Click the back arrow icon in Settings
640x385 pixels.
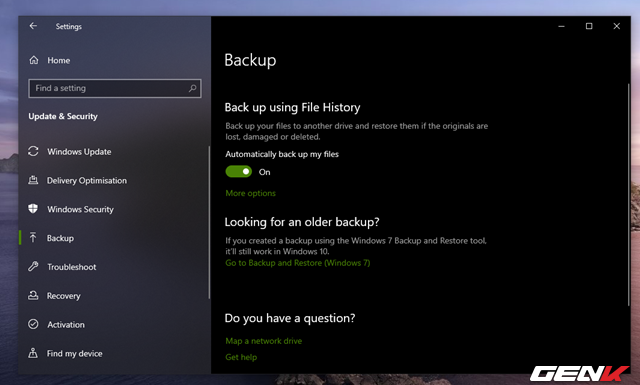[33, 26]
